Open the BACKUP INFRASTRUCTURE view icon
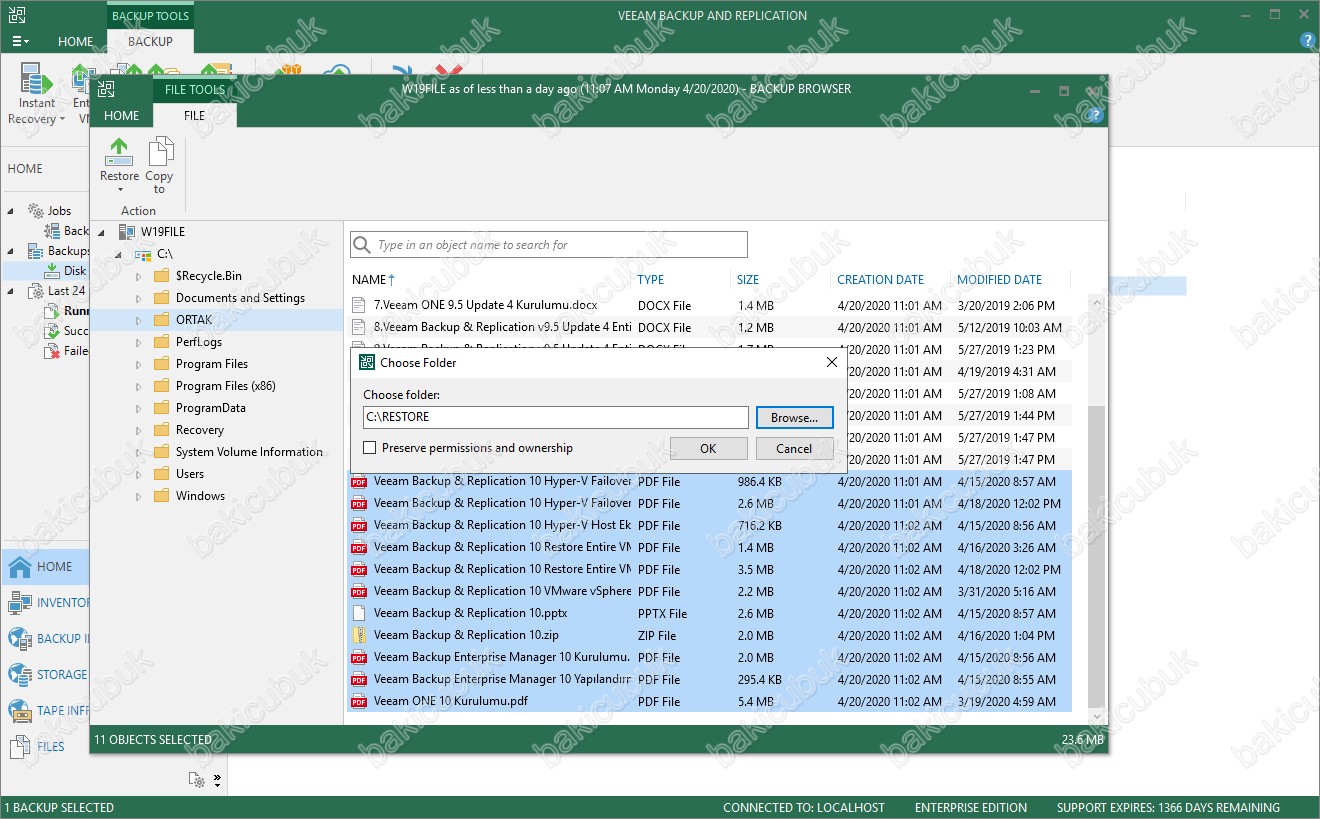The image size is (1320, 819). pos(20,639)
